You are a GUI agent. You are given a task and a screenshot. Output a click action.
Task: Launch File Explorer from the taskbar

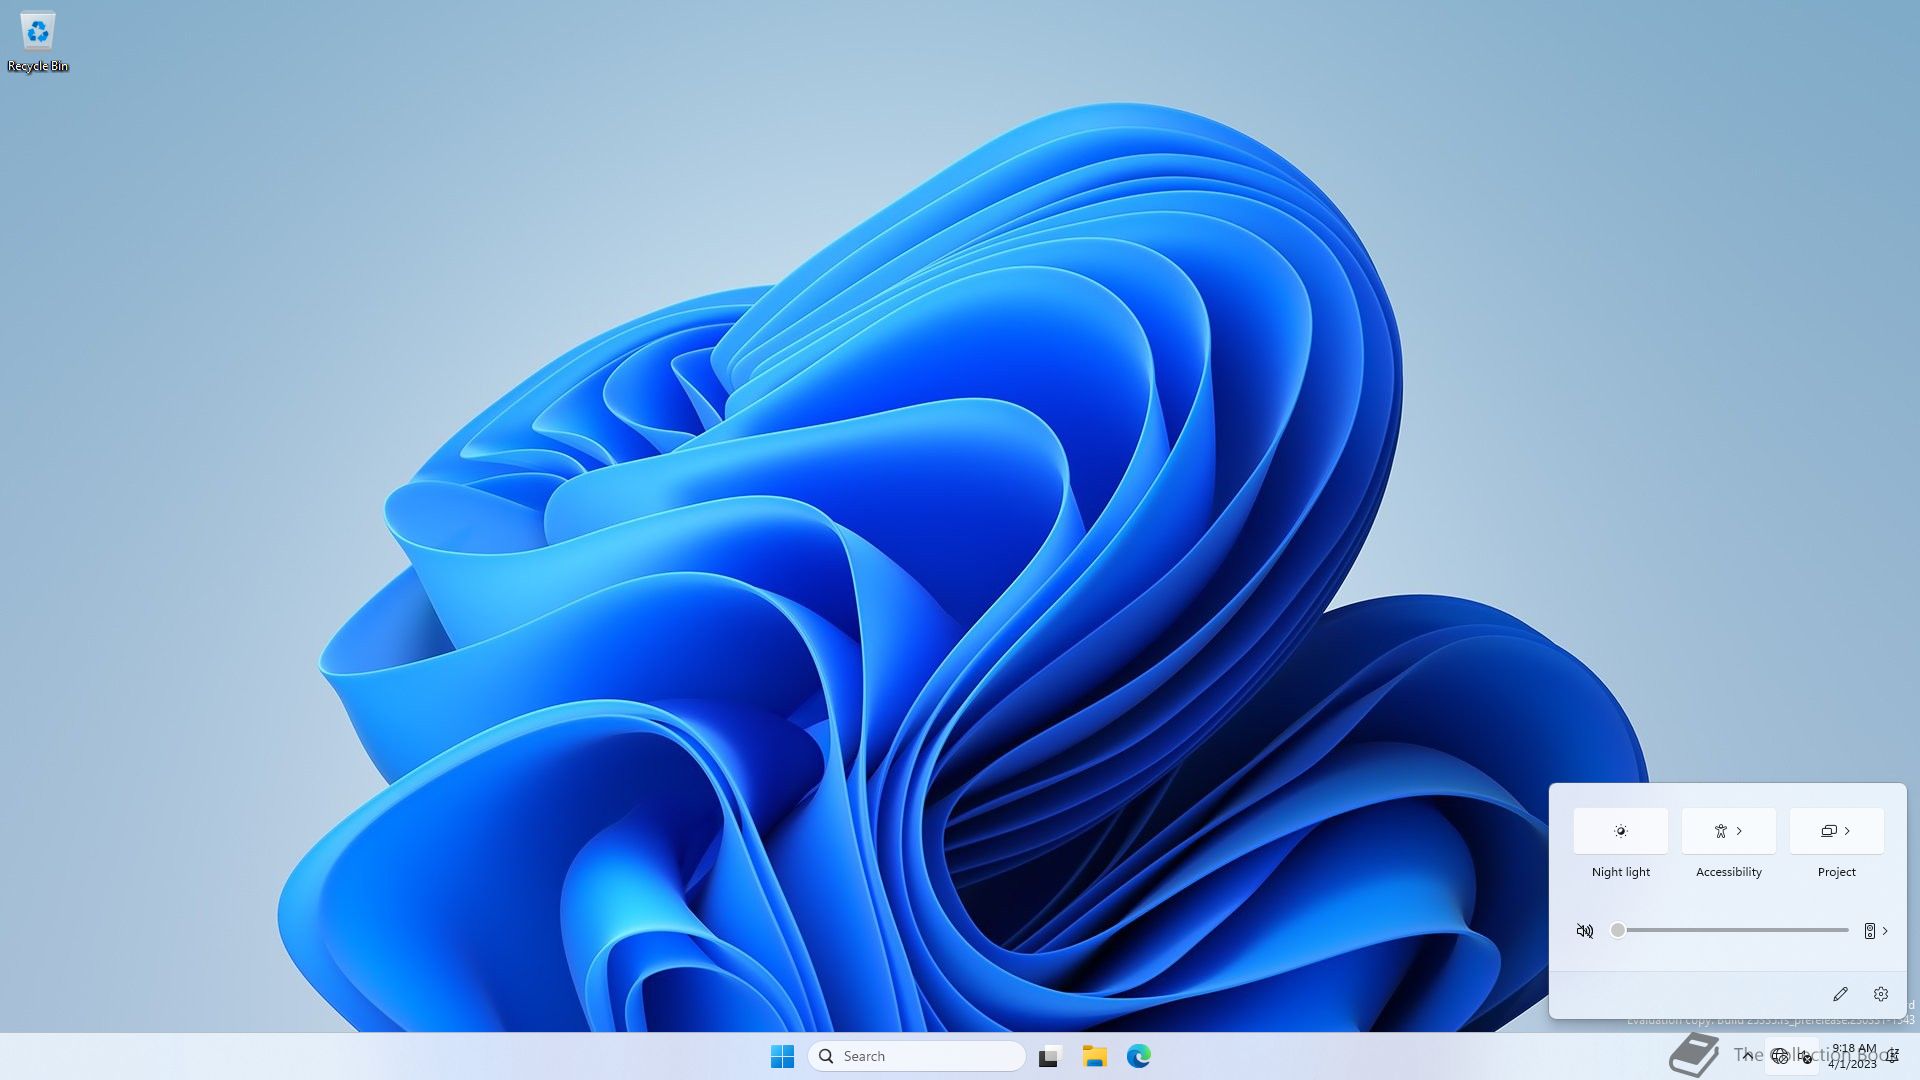[x=1094, y=1056]
